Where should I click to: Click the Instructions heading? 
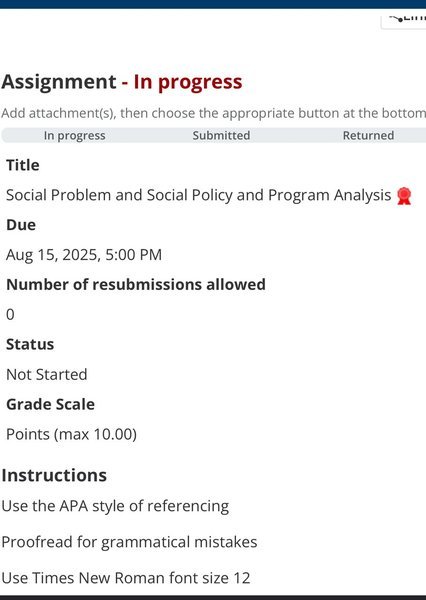pos(54,475)
